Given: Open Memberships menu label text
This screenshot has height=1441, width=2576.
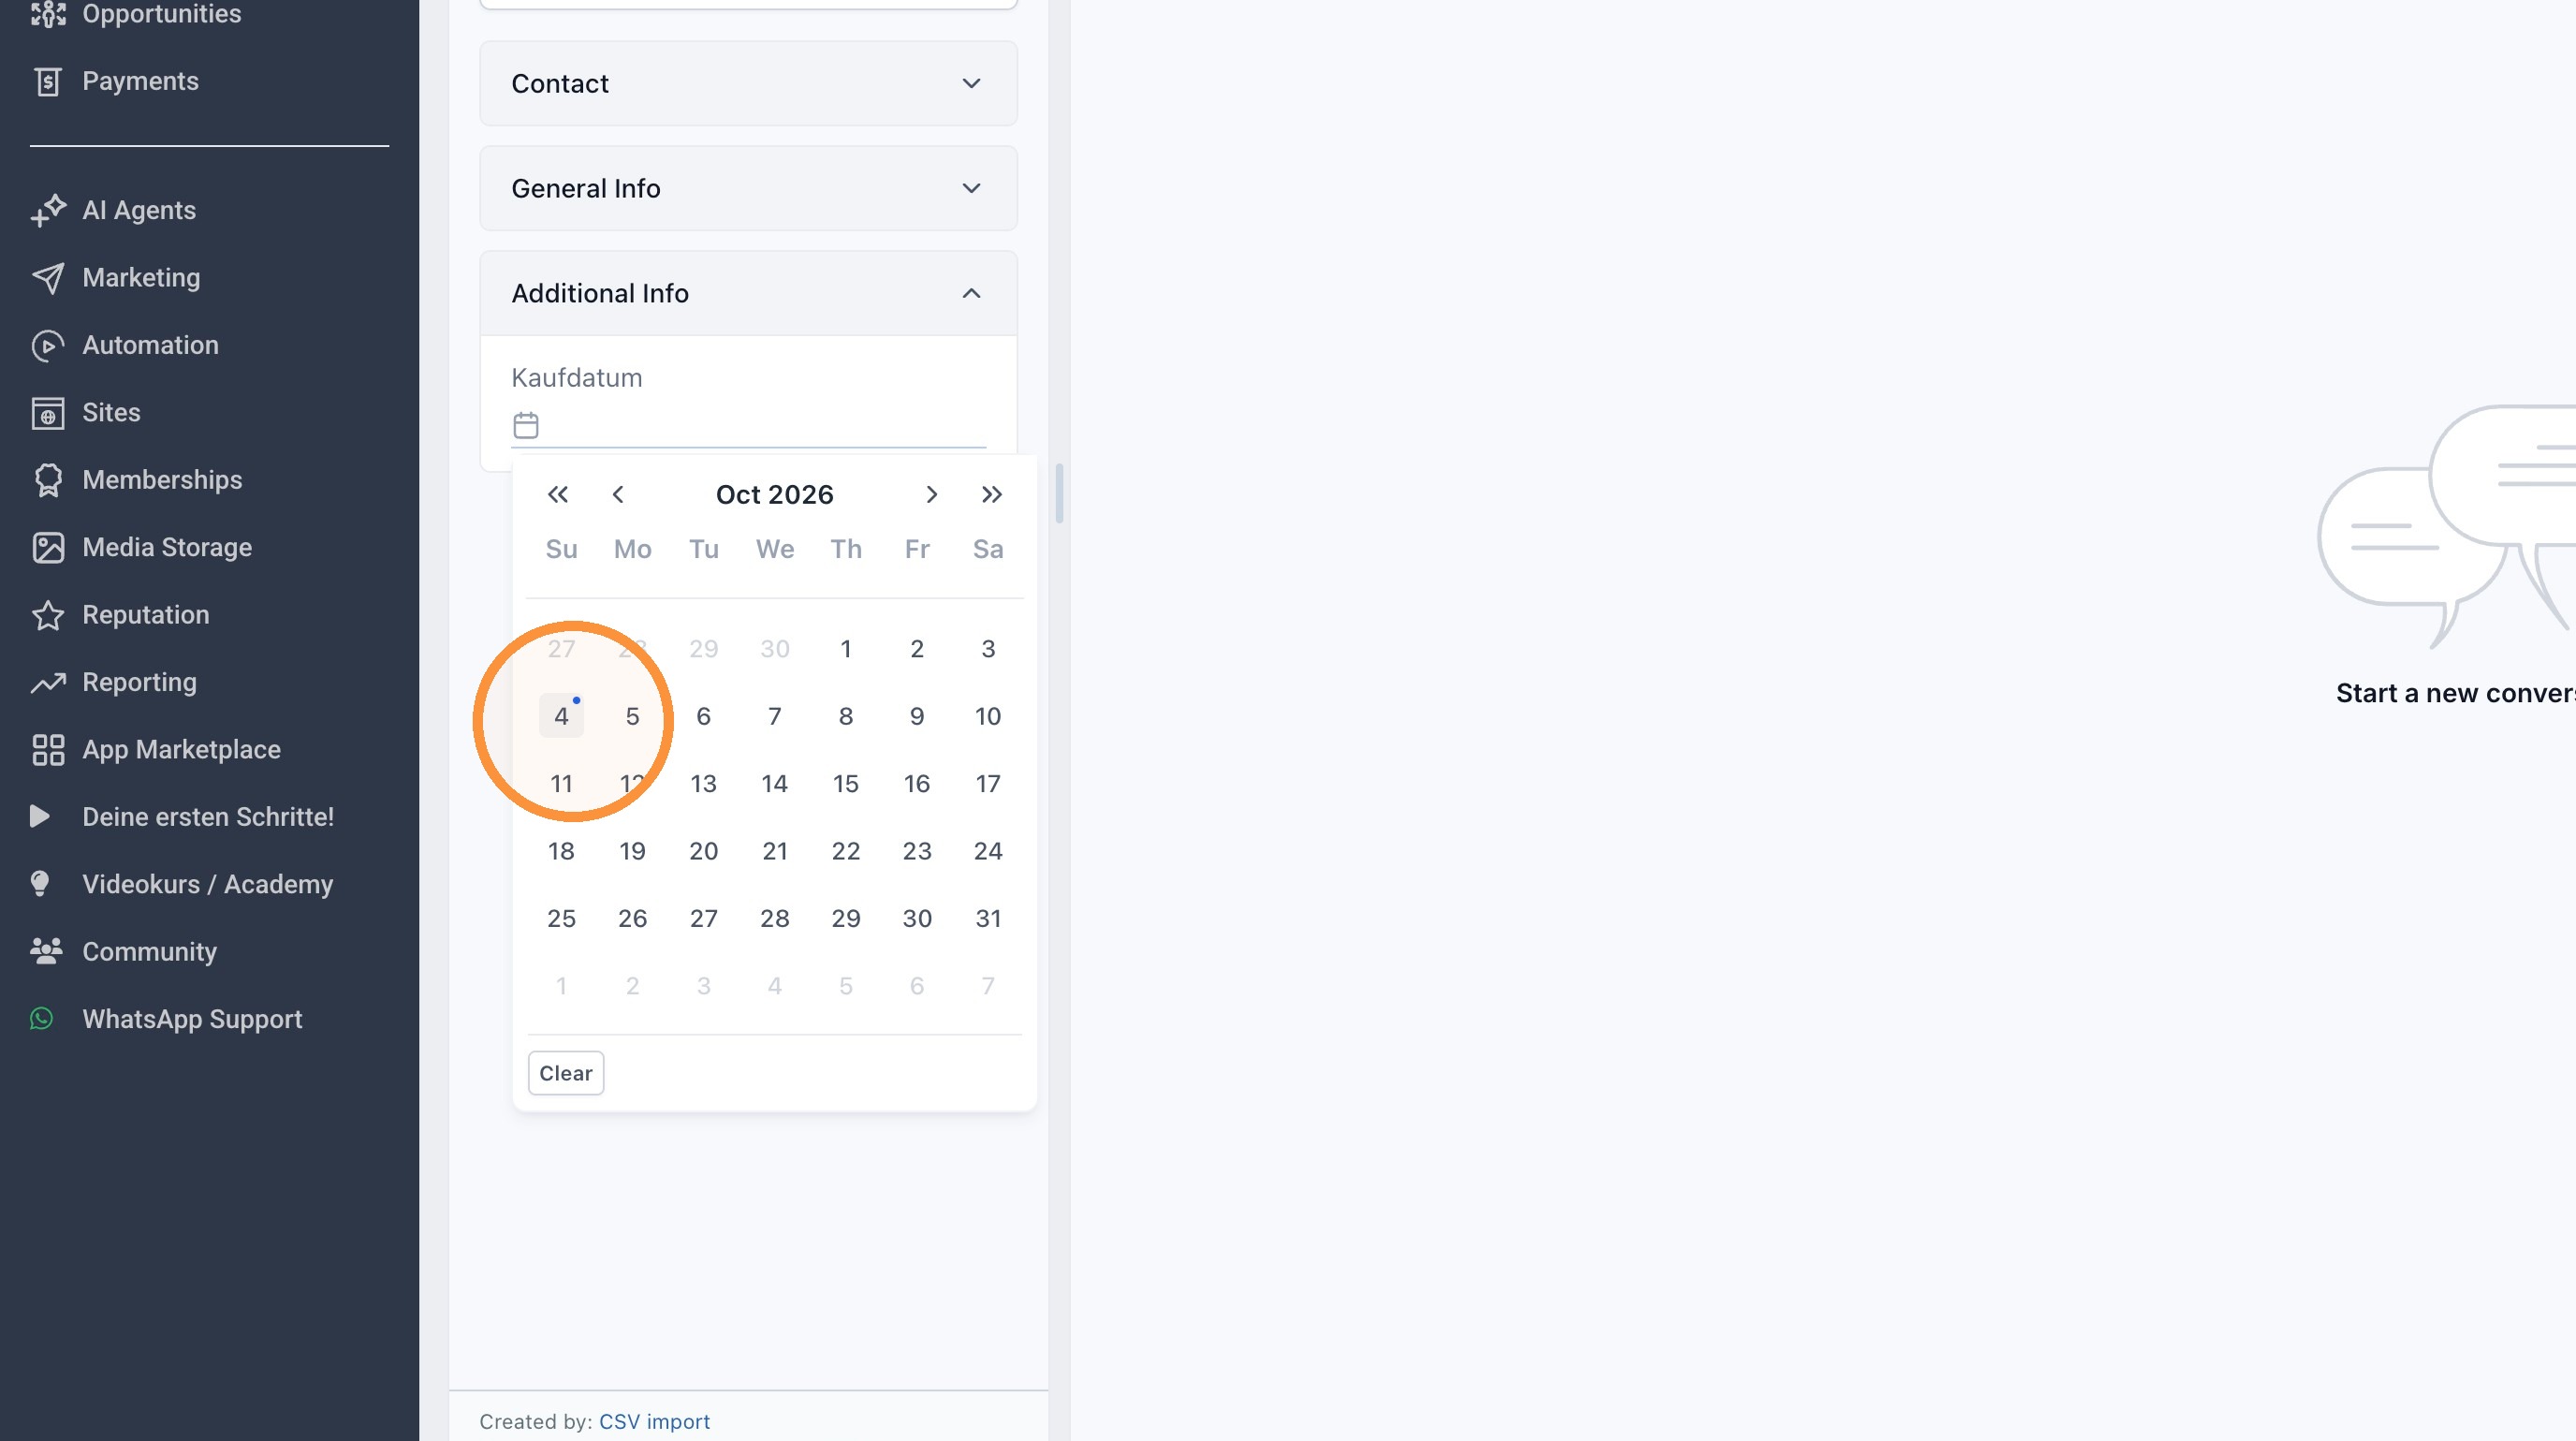Looking at the screenshot, I should [162, 480].
